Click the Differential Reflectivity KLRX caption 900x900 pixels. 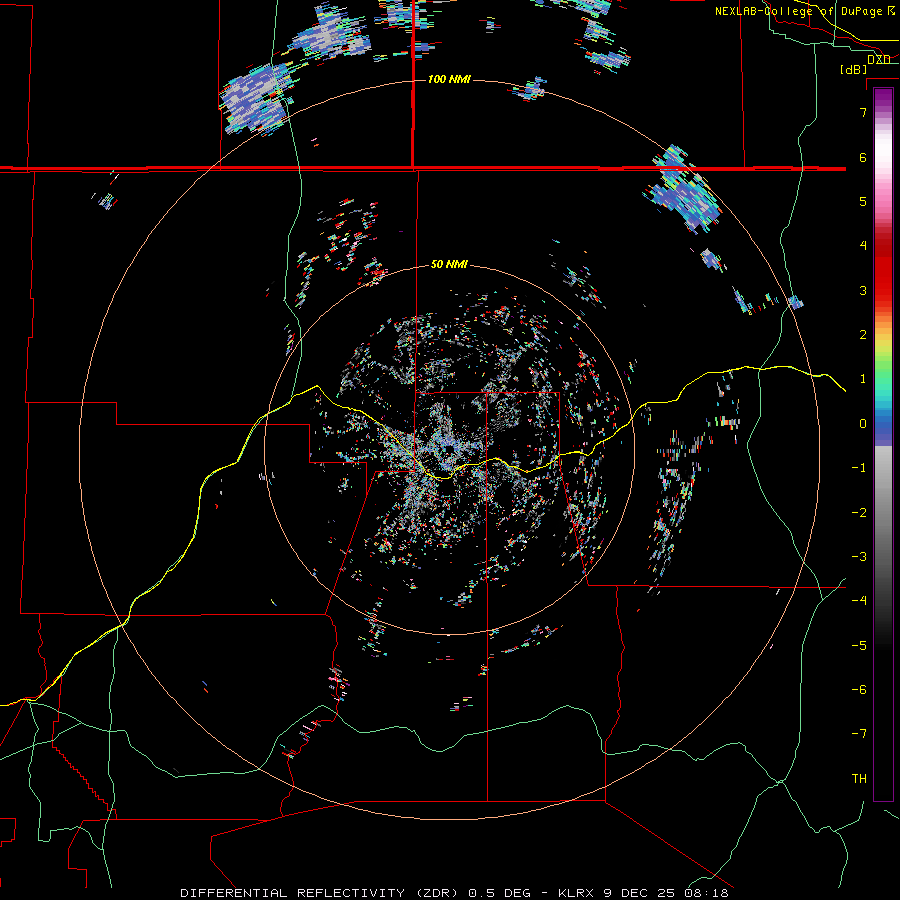pyautogui.click(x=454, y=893)
